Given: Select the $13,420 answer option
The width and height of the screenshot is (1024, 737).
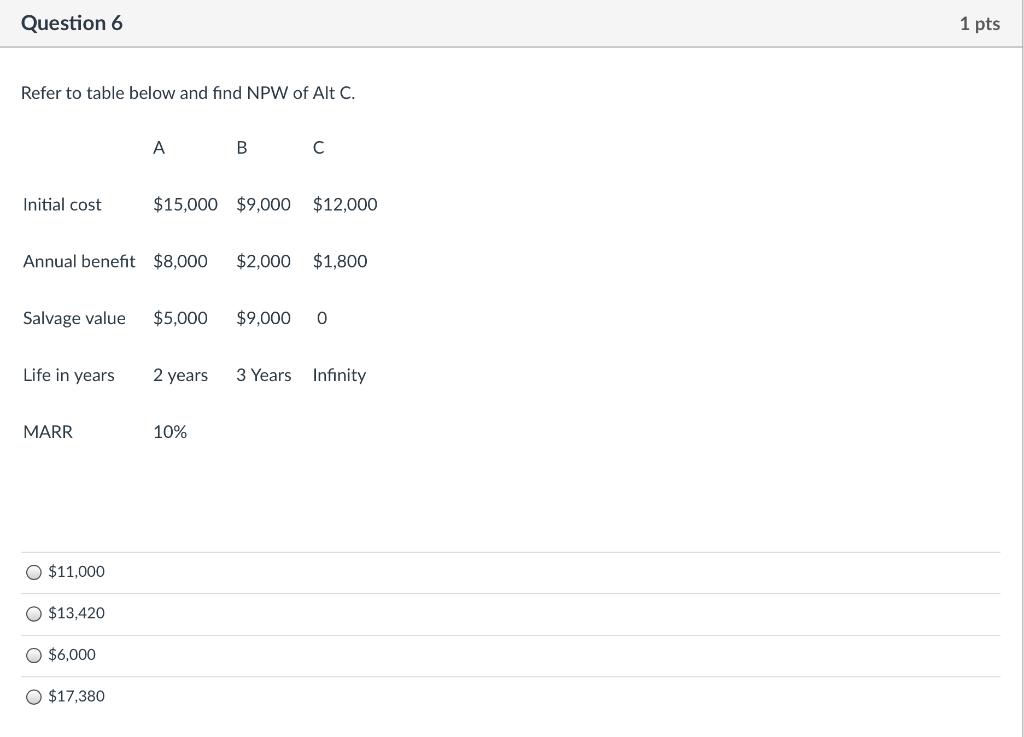Looking at the screenshot, I should [x=33, y=614].
